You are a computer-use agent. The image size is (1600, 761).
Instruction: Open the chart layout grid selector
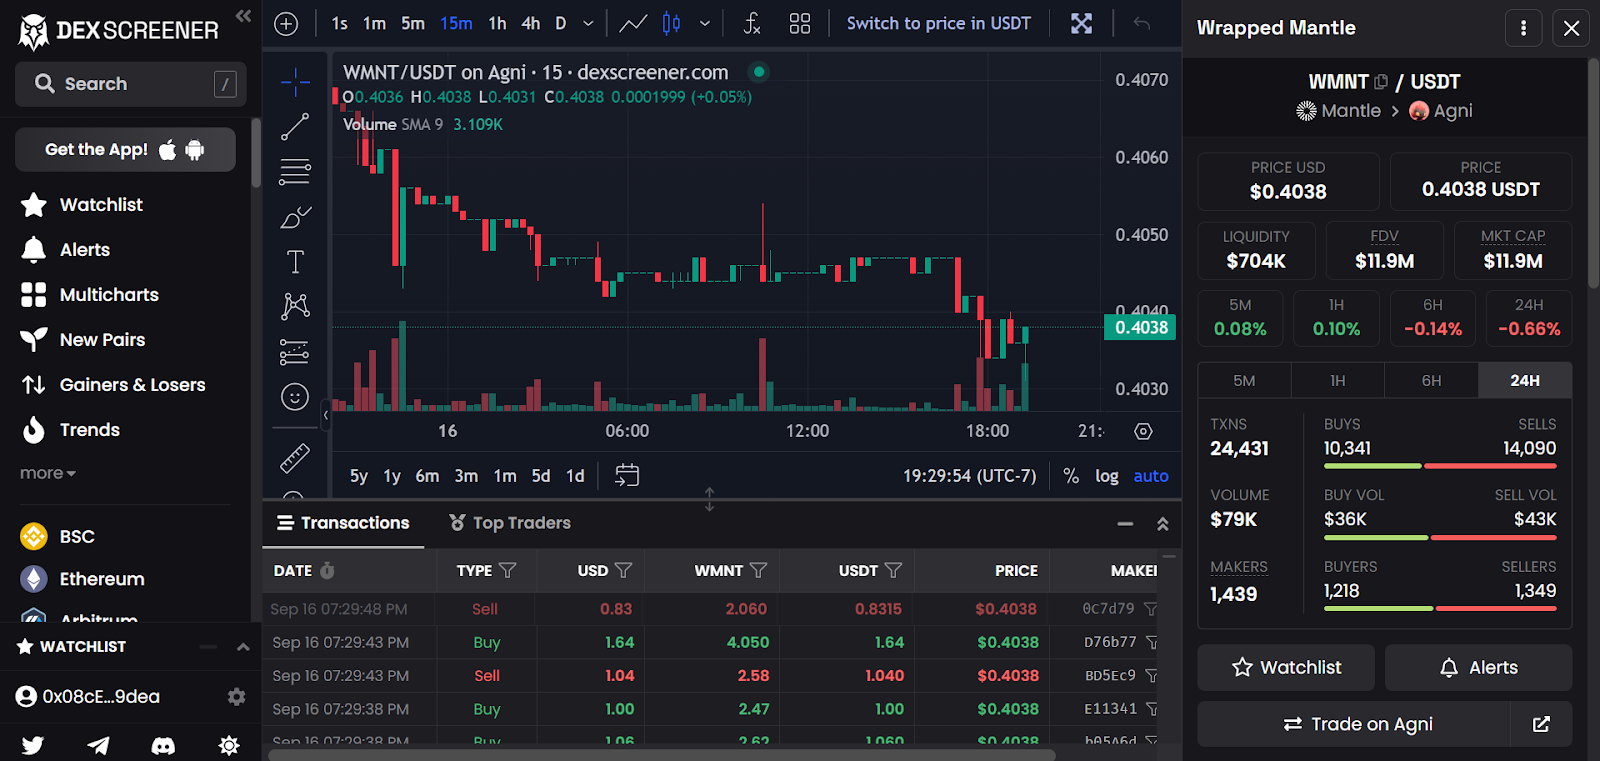tap(800, 24)
